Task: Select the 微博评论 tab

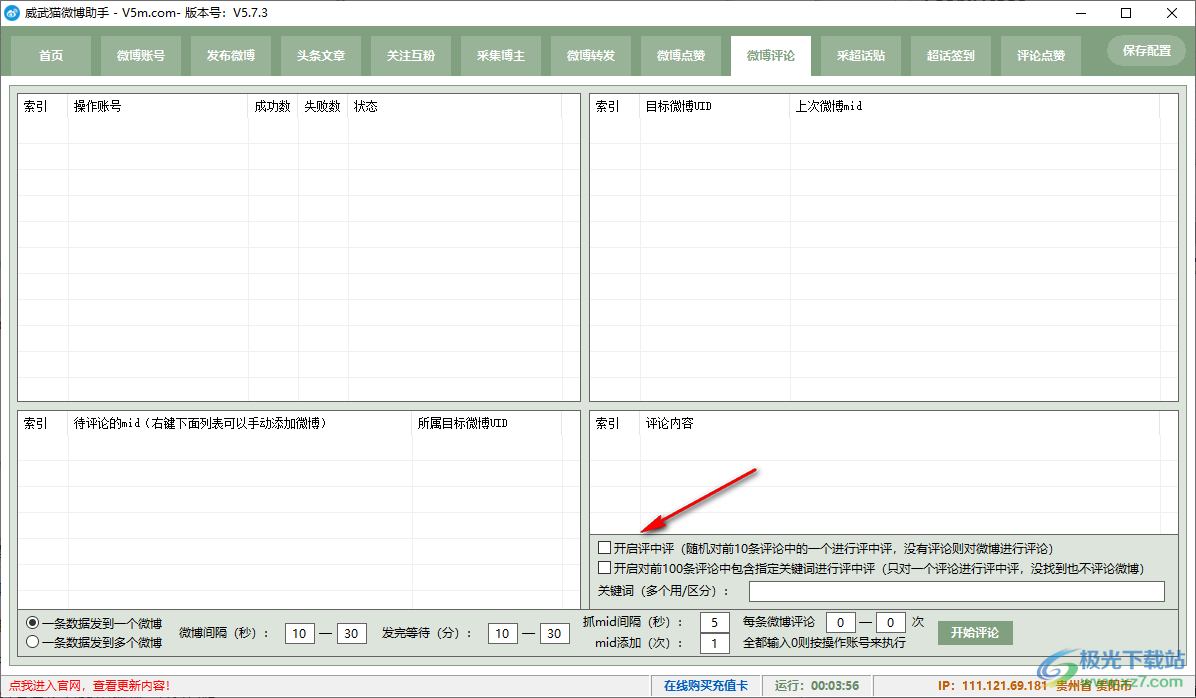Action: tap(771, 56)
